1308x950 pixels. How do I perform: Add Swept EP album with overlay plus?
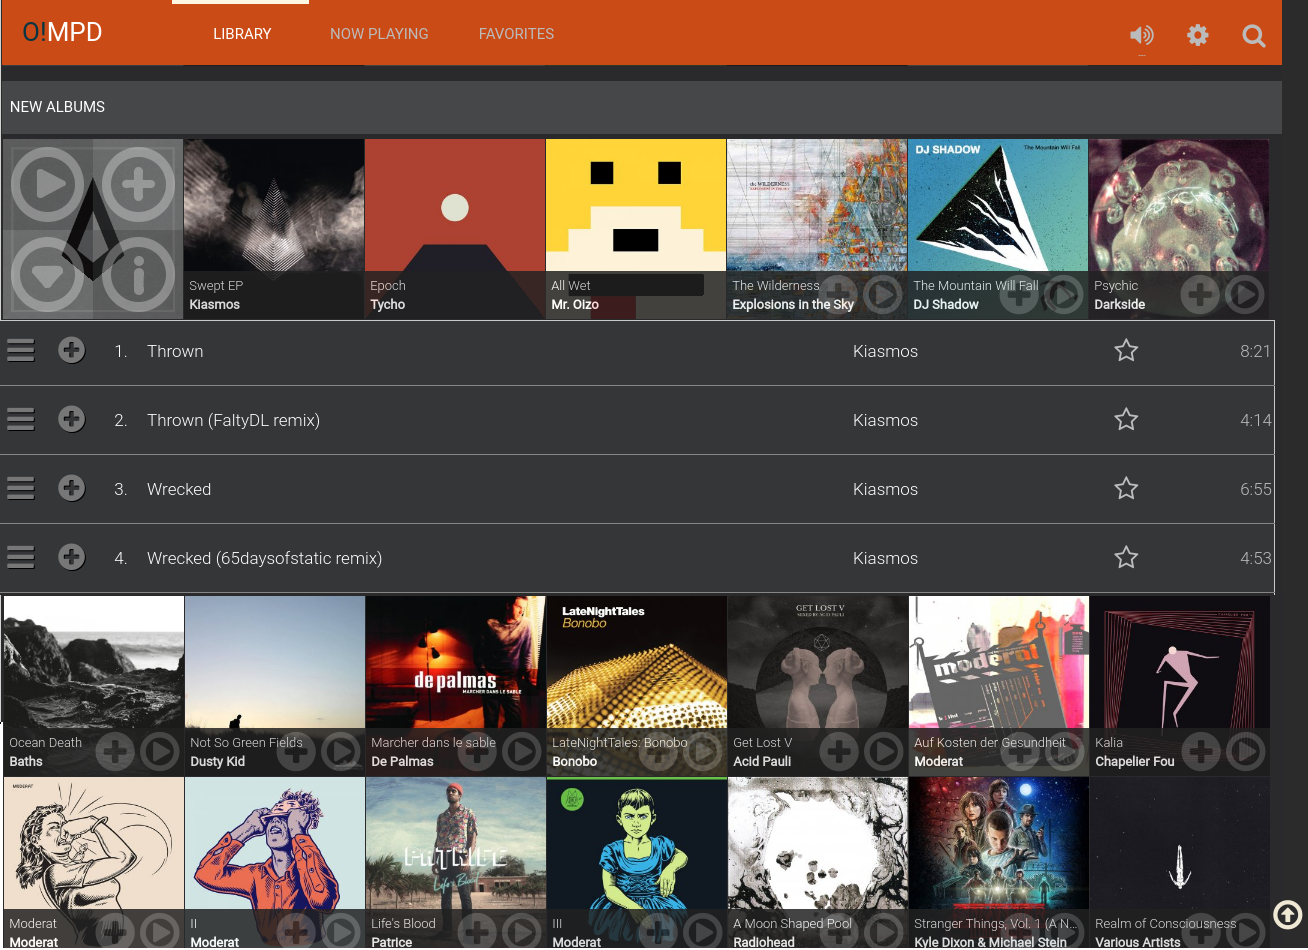coord(138,184)
